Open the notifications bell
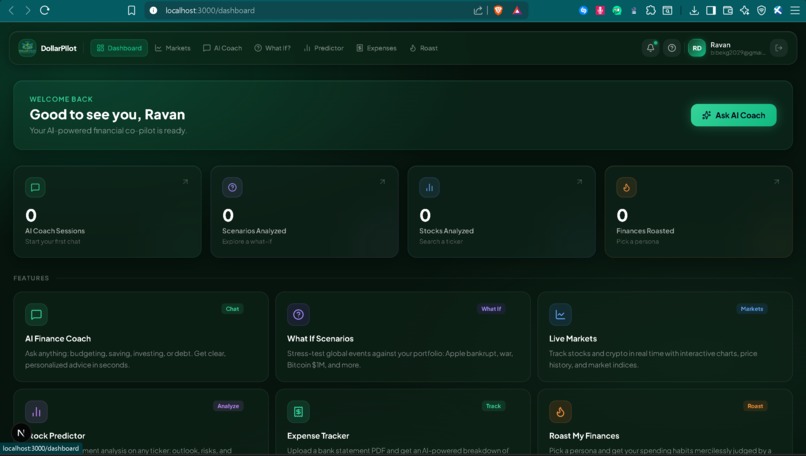 (x=650, y=48)
